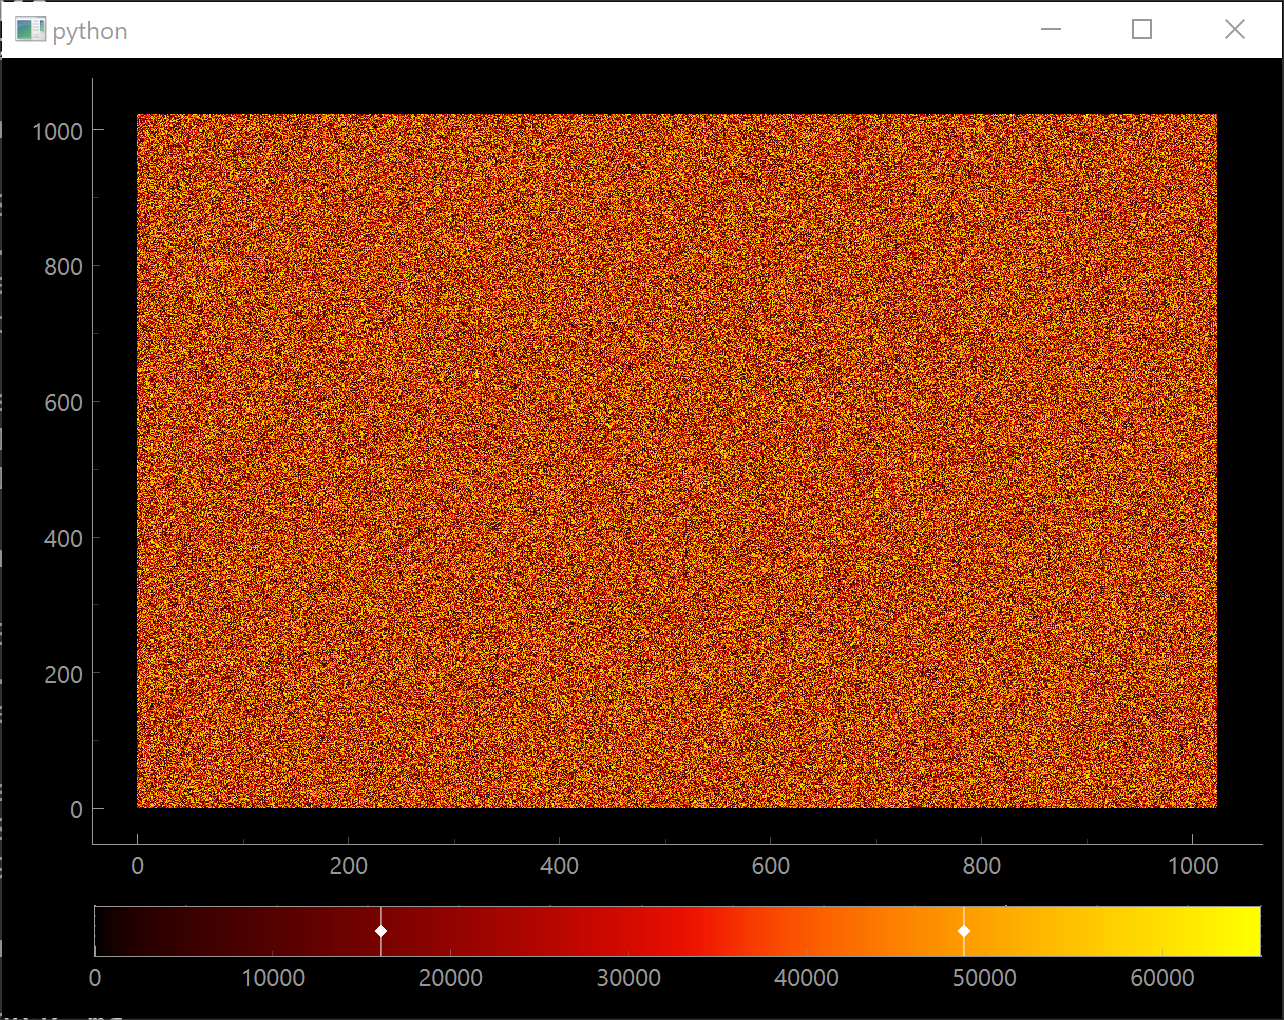Select the left white diamond tick on the colorbar
Screen dimensions: 1284x1020
pos(380,931)
